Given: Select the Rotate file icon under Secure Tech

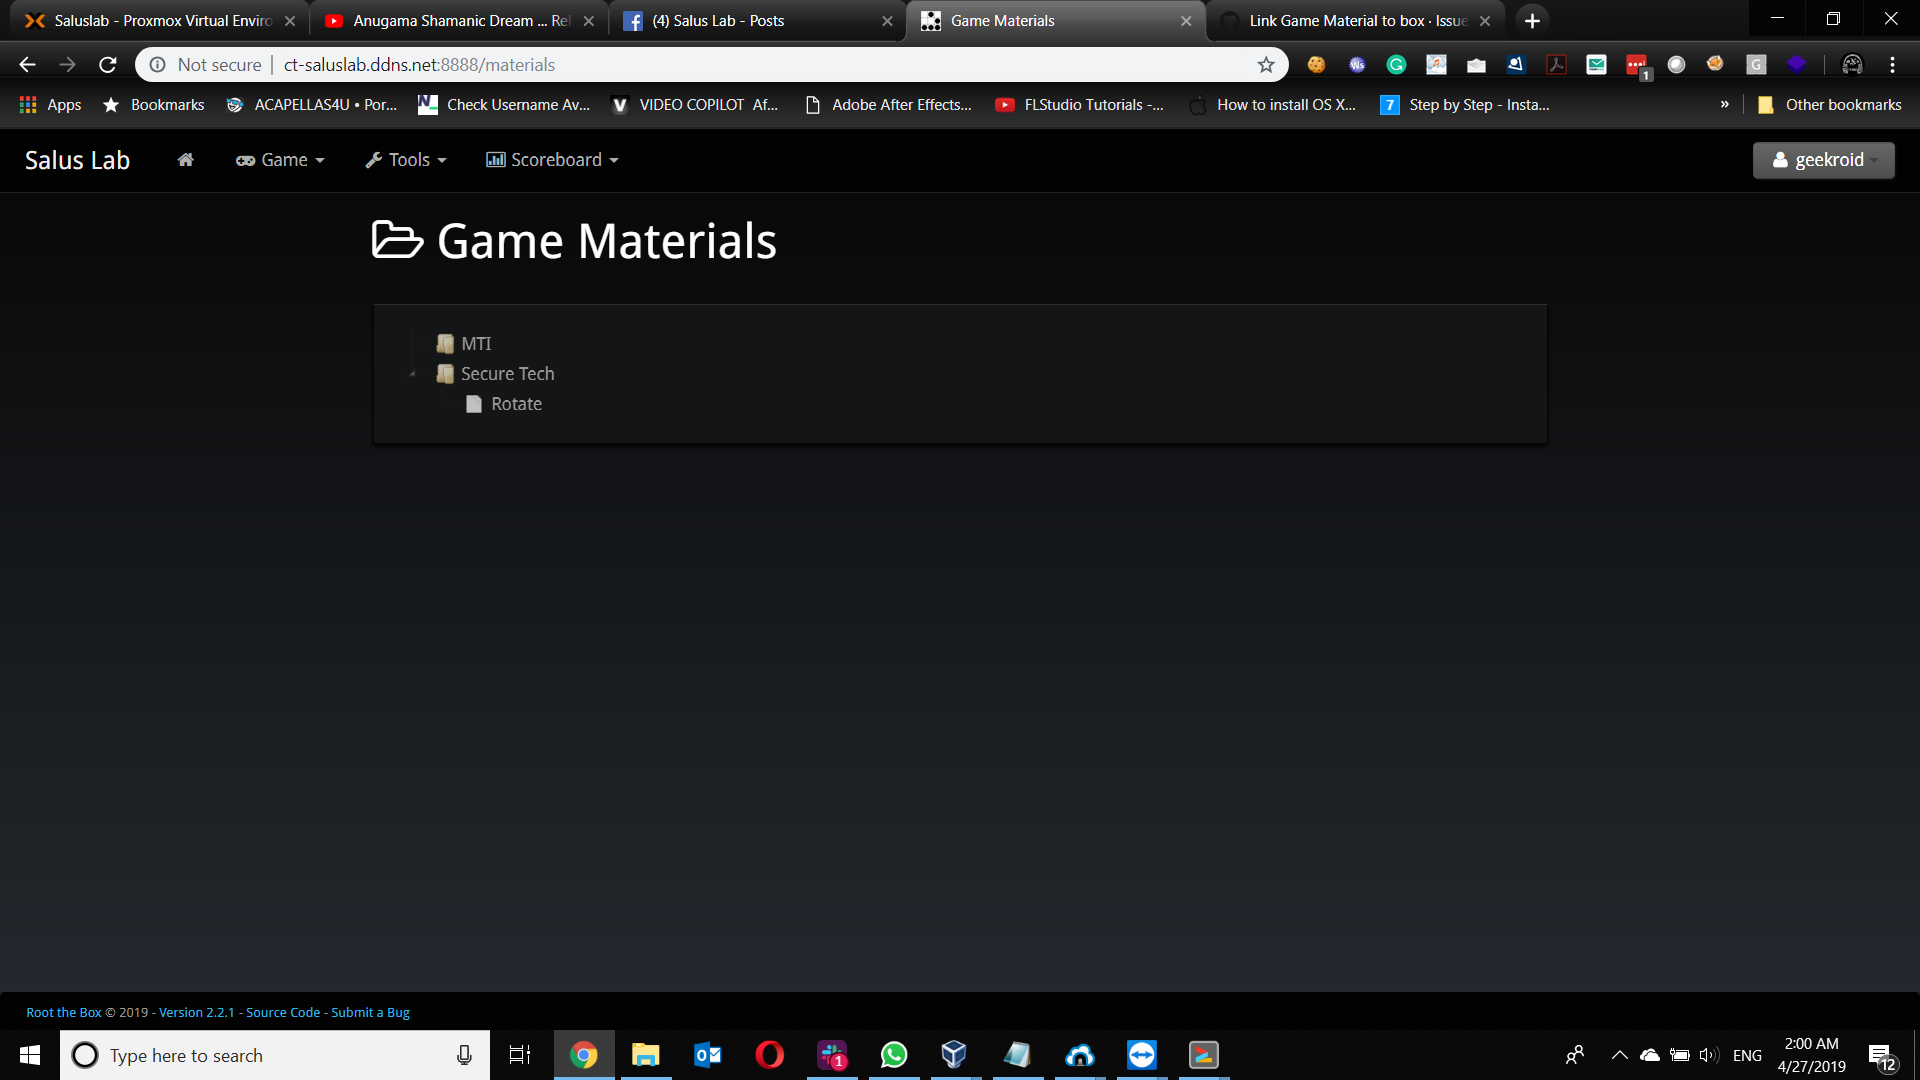Looking at the screenshot, I should [x=473, y=404].
